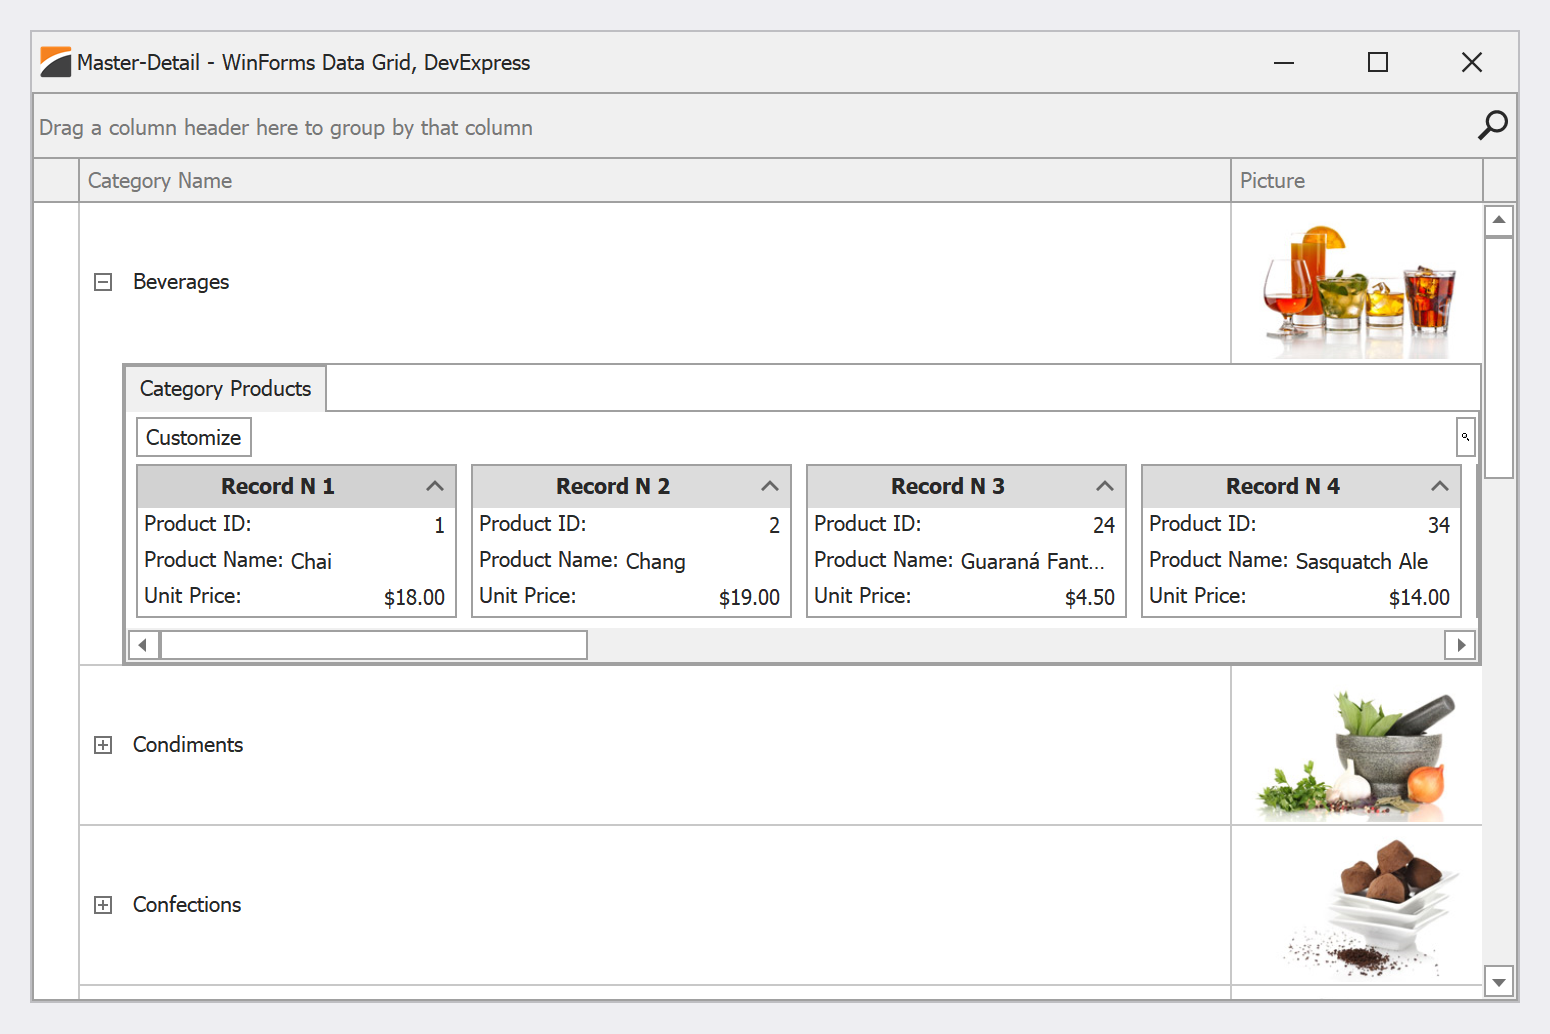Collapse Record N 3 card chevron
The width and height of the screenshot is (1550, 1034).
click(x=1104, y=486)
